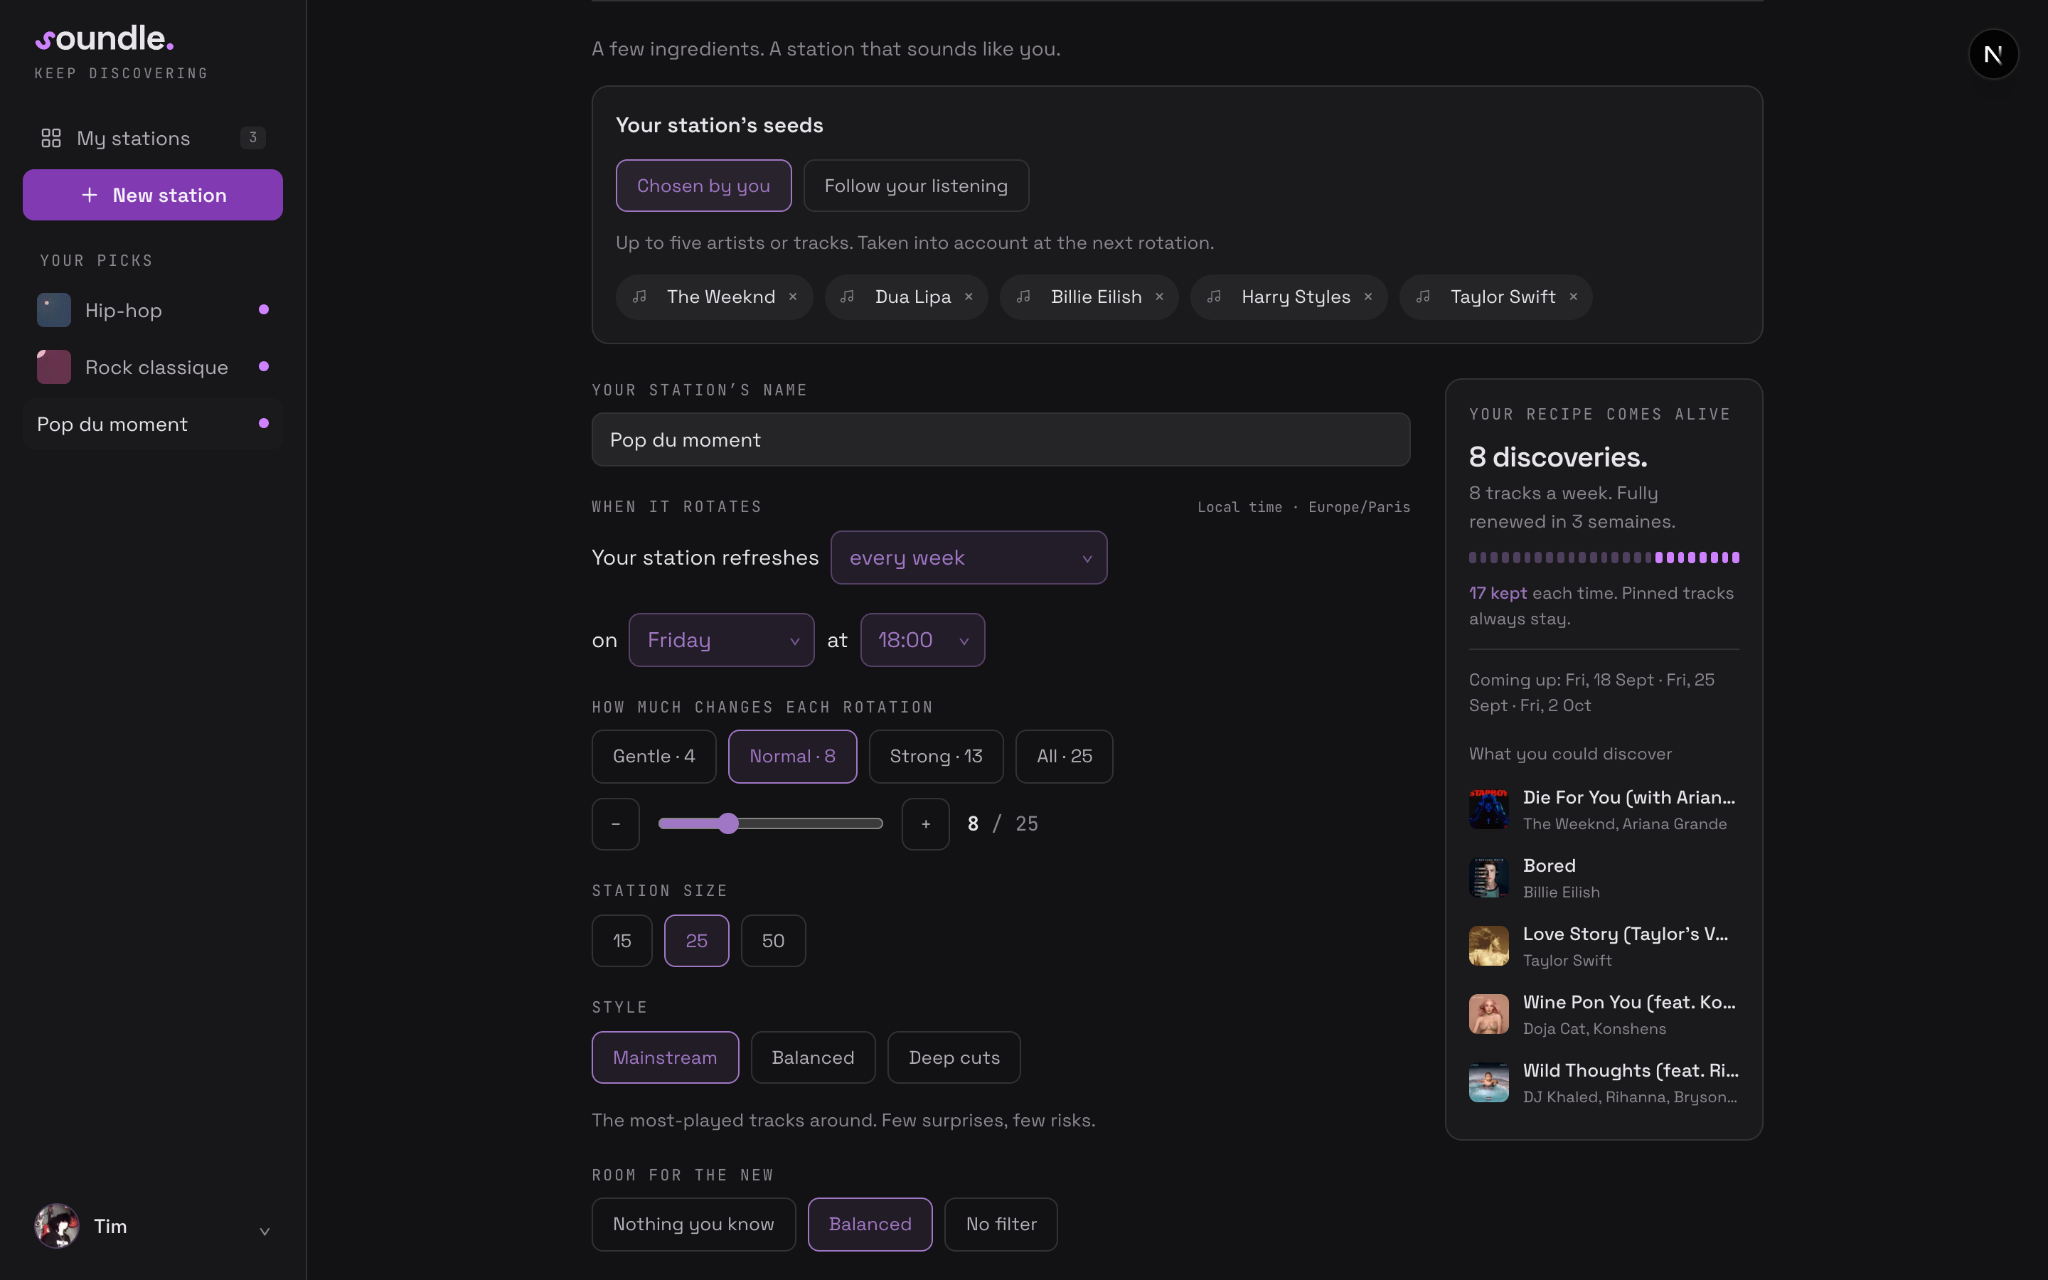The width and height of the screenshot is (2048, 1280).
Task: Select Nothing you know filter
Action: pos(694,1225)
